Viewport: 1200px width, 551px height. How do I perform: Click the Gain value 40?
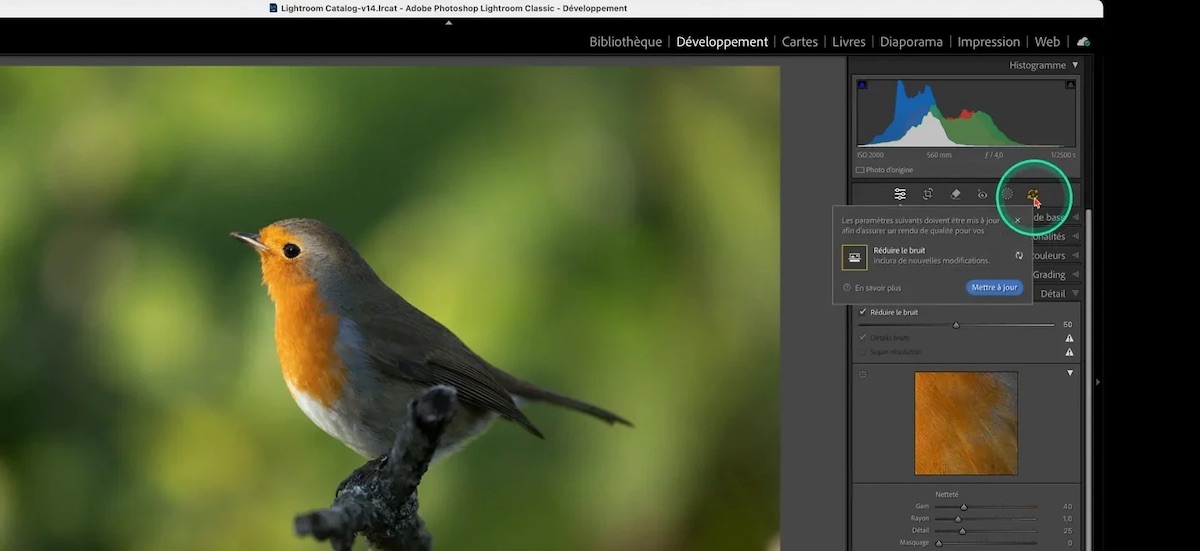[x=1067, y=507]
